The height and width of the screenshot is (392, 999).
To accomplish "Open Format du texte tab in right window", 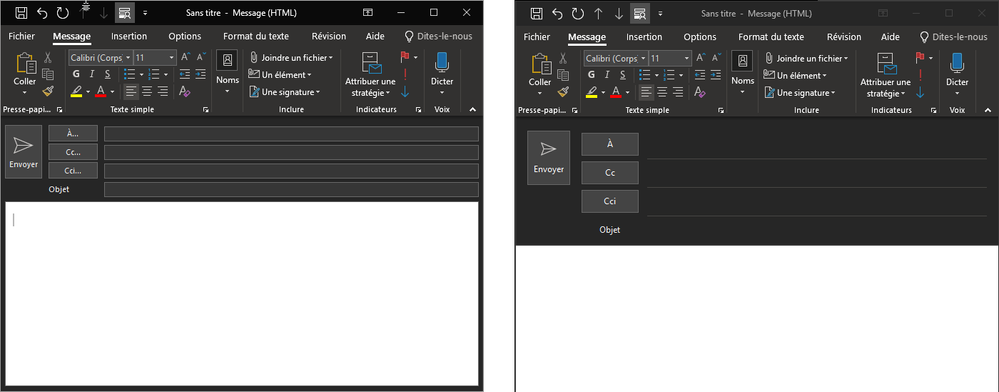I will click(771, 37).
